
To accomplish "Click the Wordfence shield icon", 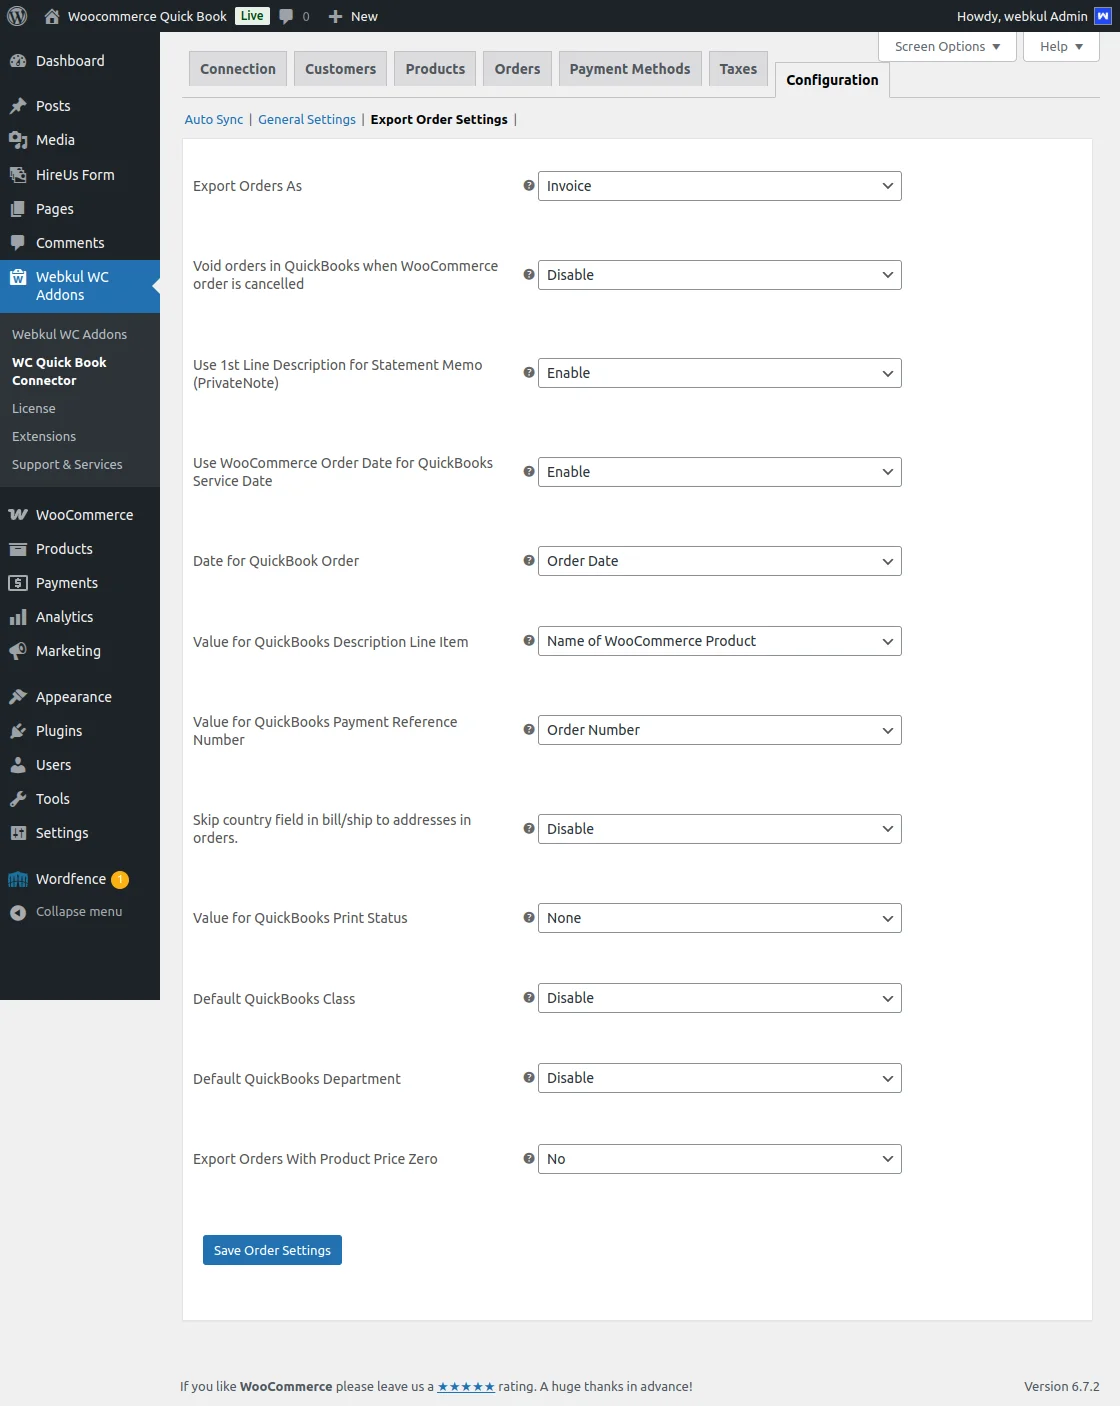I will coord(18,879).
